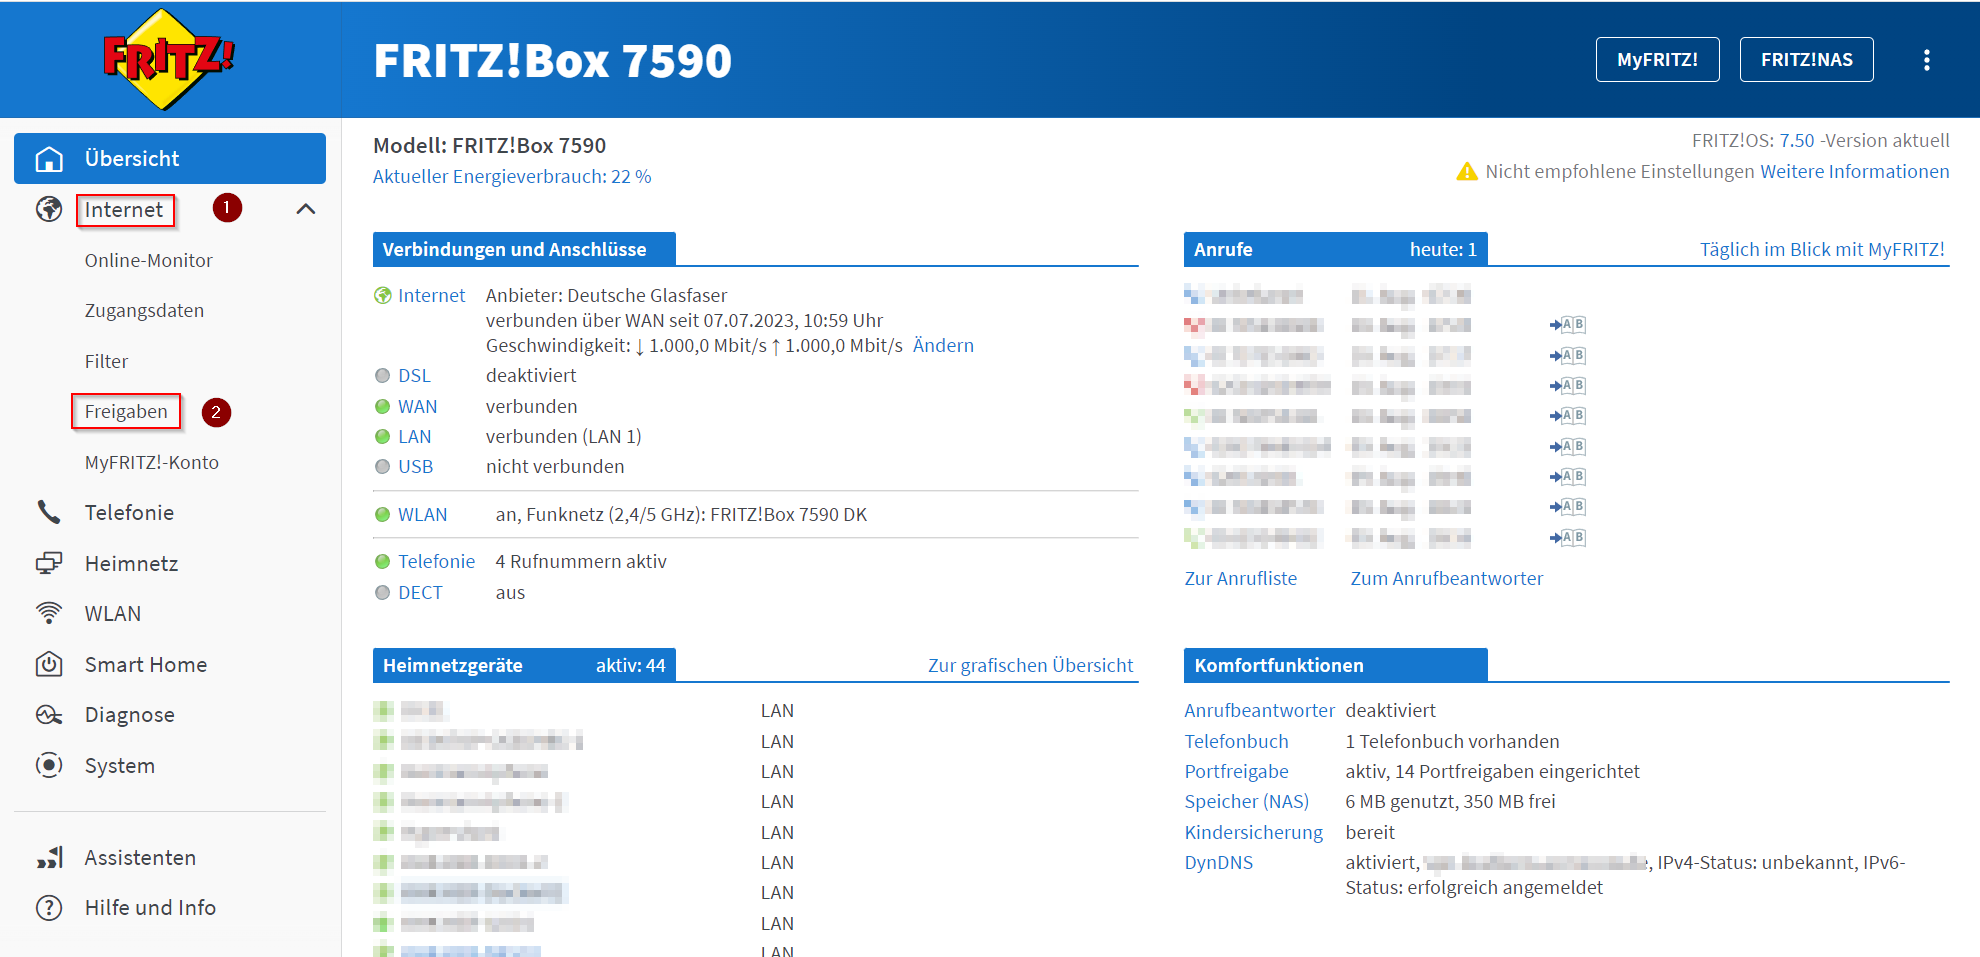1980x957 pixels.
Task: Select the Internet globe icon in sidebar
Action: (48, 210)
